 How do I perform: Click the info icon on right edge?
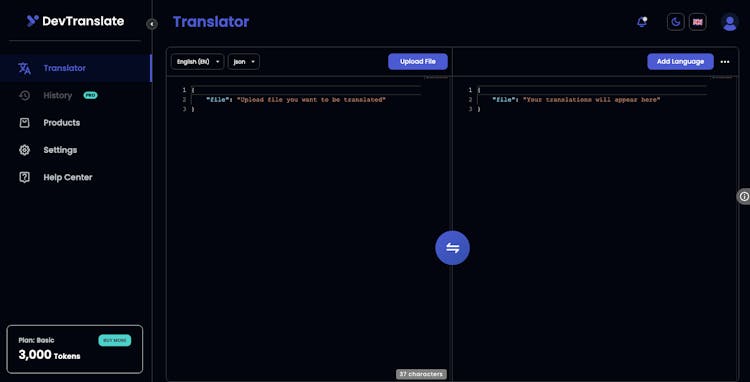point(744,196)
